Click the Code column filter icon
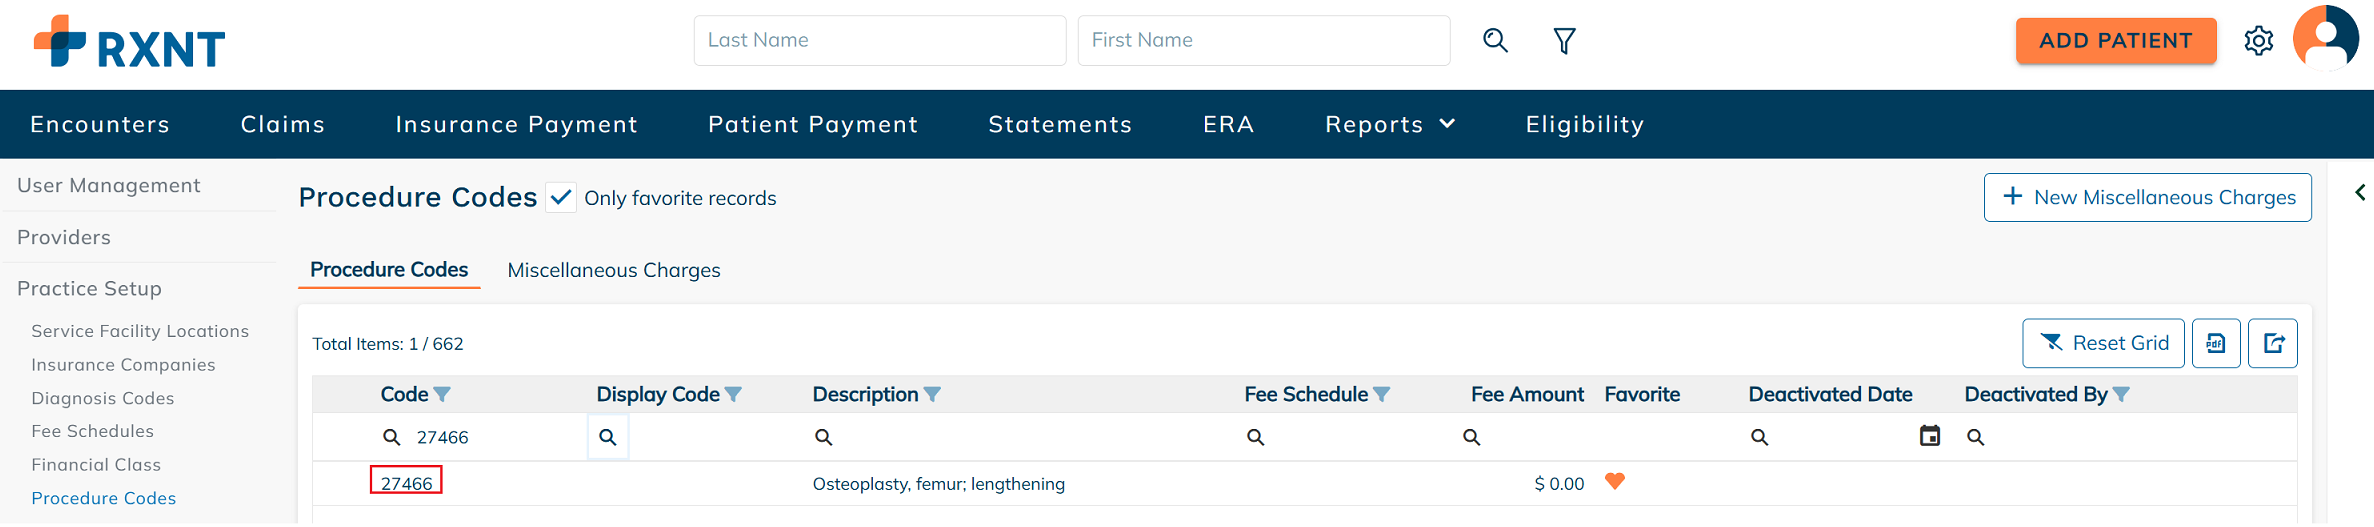This screenshot has width=2374, height=527. [x=442, y=395]
